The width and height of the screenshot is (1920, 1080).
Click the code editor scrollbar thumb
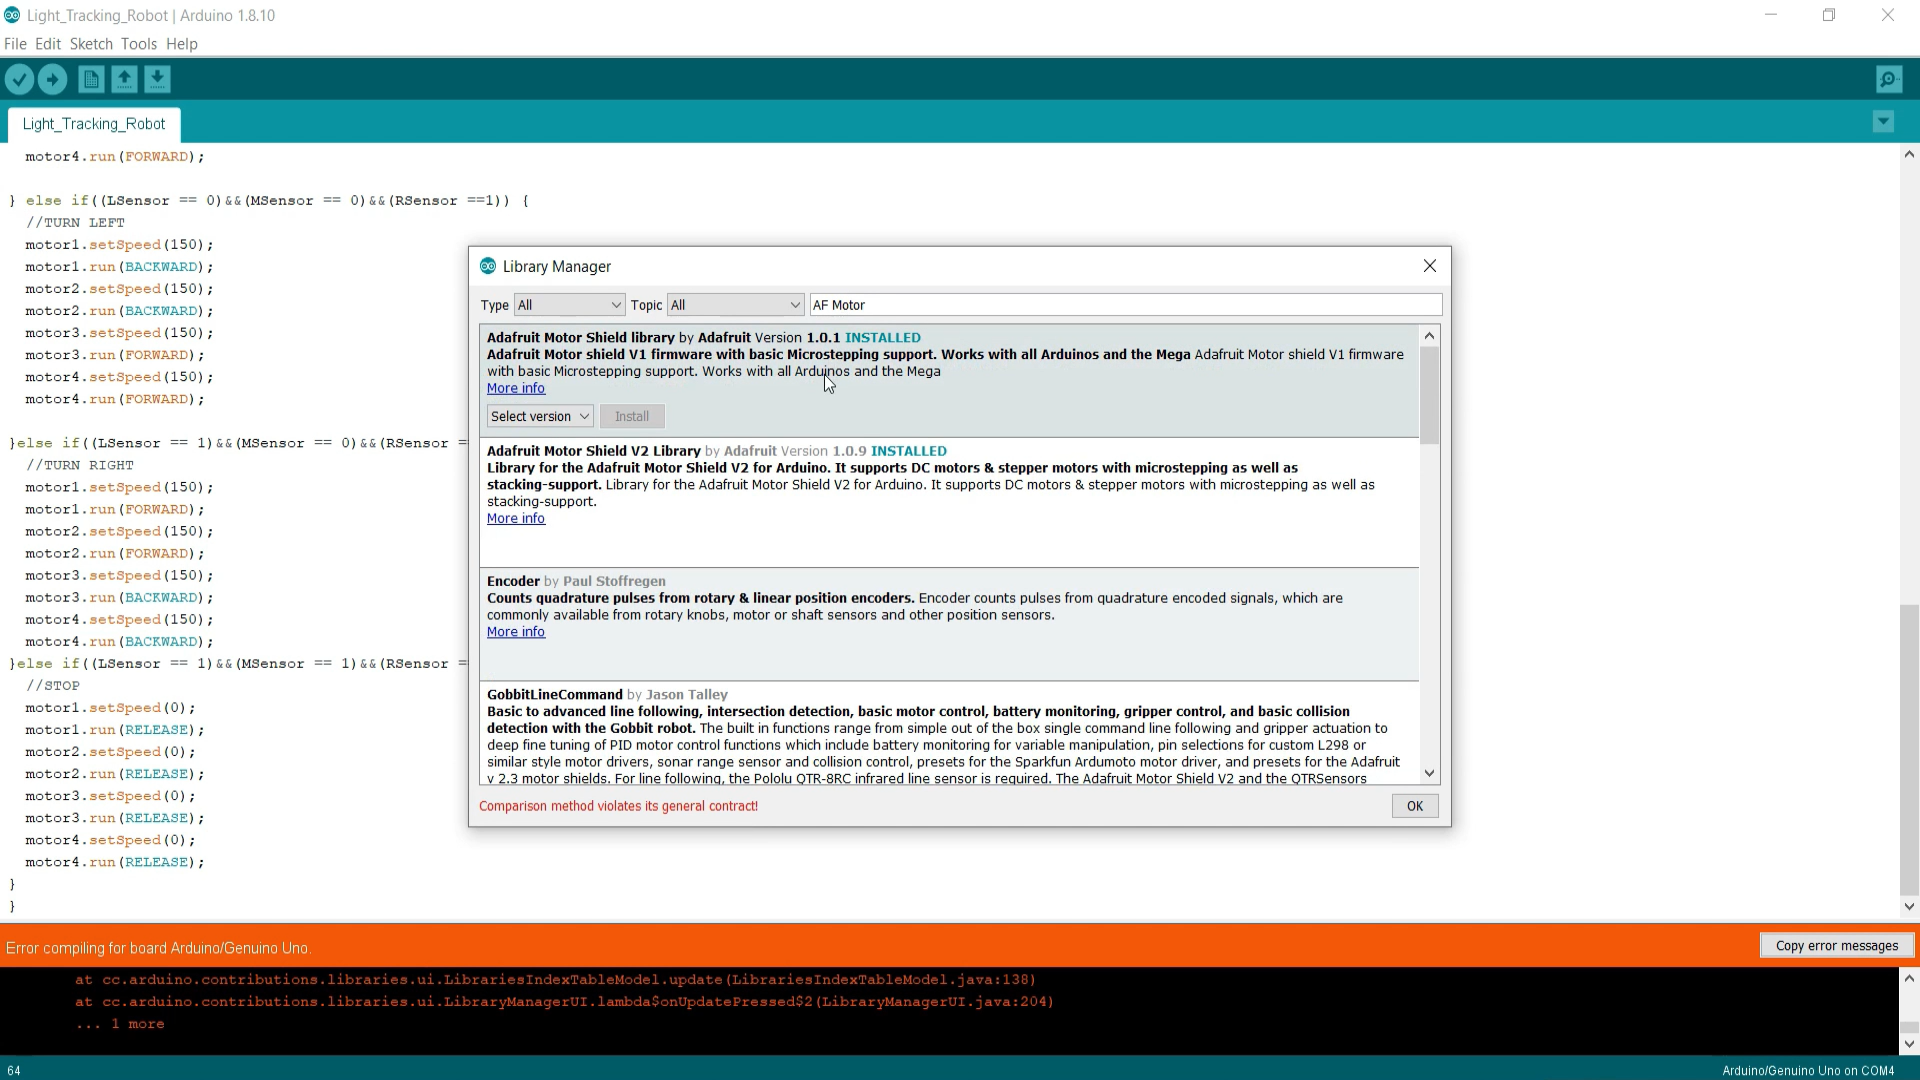tap(1909, 748)
